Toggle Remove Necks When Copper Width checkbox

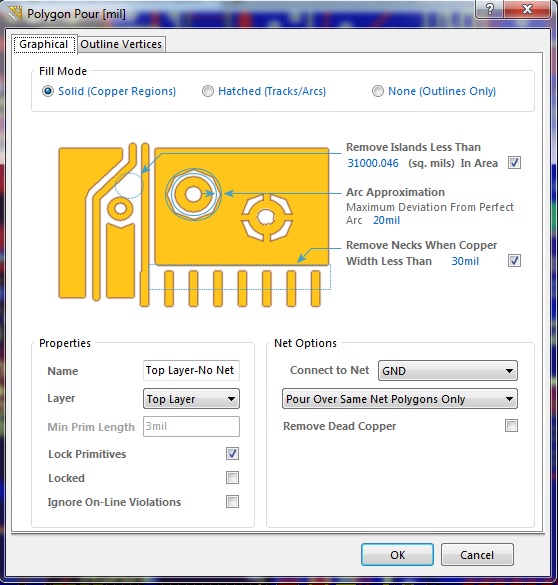click(514, 261)
